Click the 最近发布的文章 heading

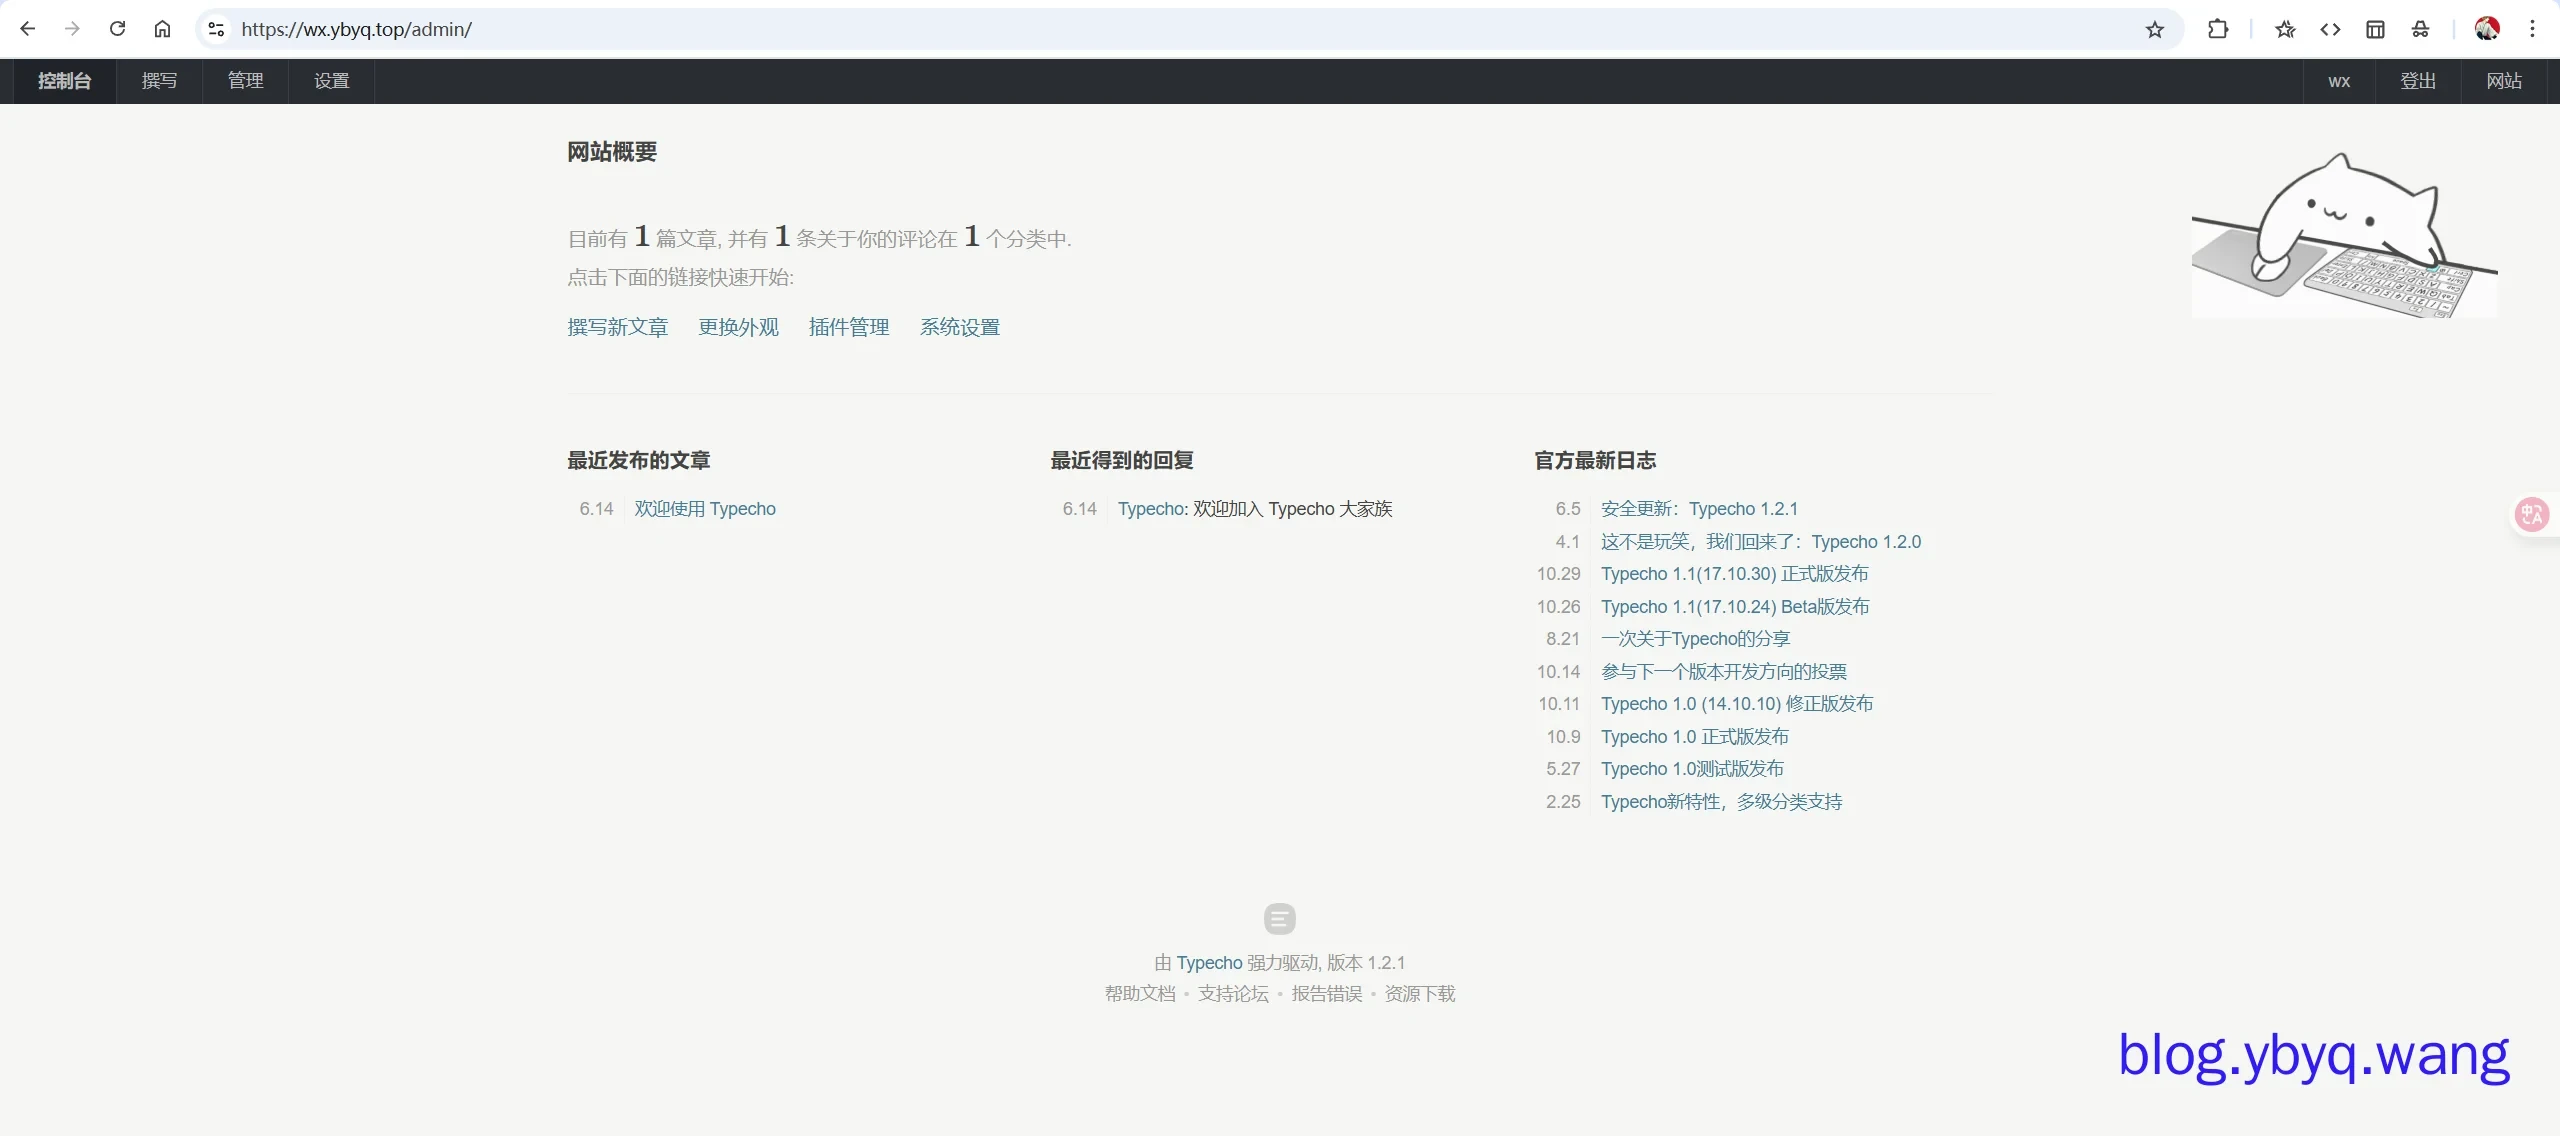639,461
